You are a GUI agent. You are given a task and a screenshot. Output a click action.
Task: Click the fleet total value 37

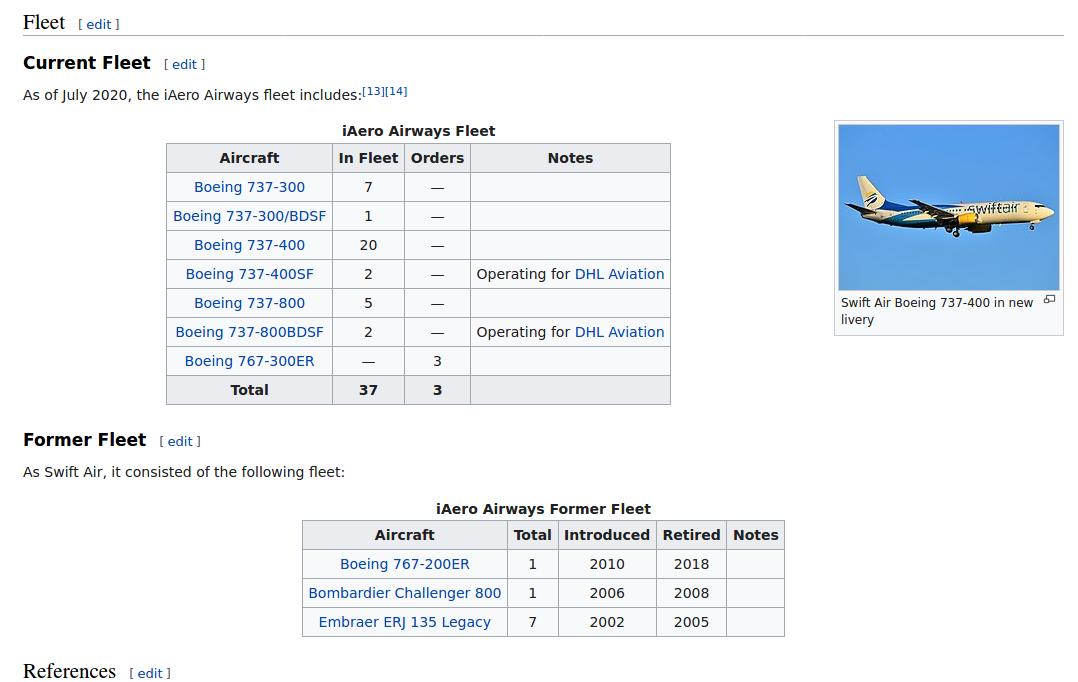pos(368,390)
